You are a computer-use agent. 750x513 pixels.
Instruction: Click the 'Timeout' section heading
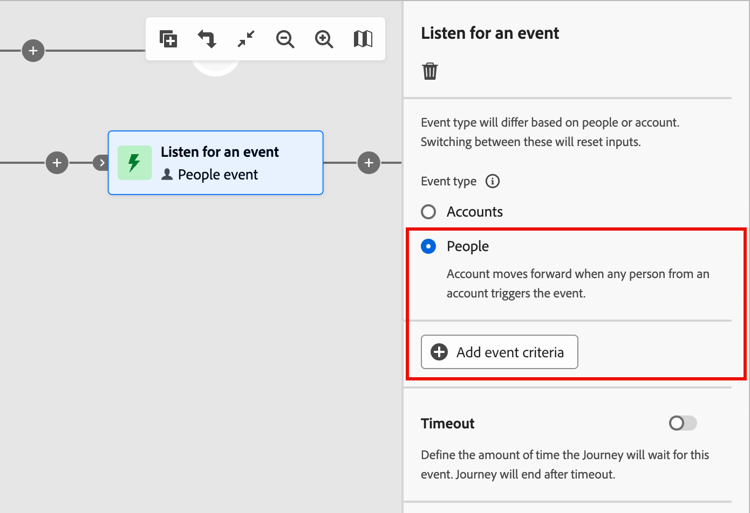pyautogui.click(x=448, y=424)
